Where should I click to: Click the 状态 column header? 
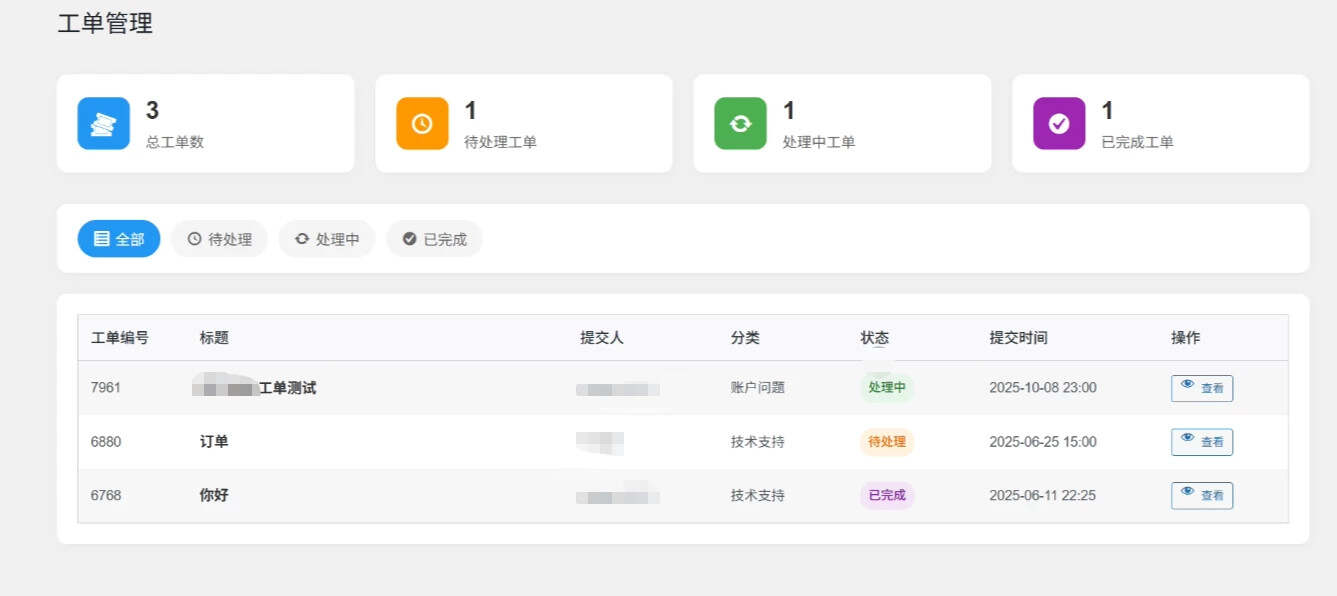874,338
